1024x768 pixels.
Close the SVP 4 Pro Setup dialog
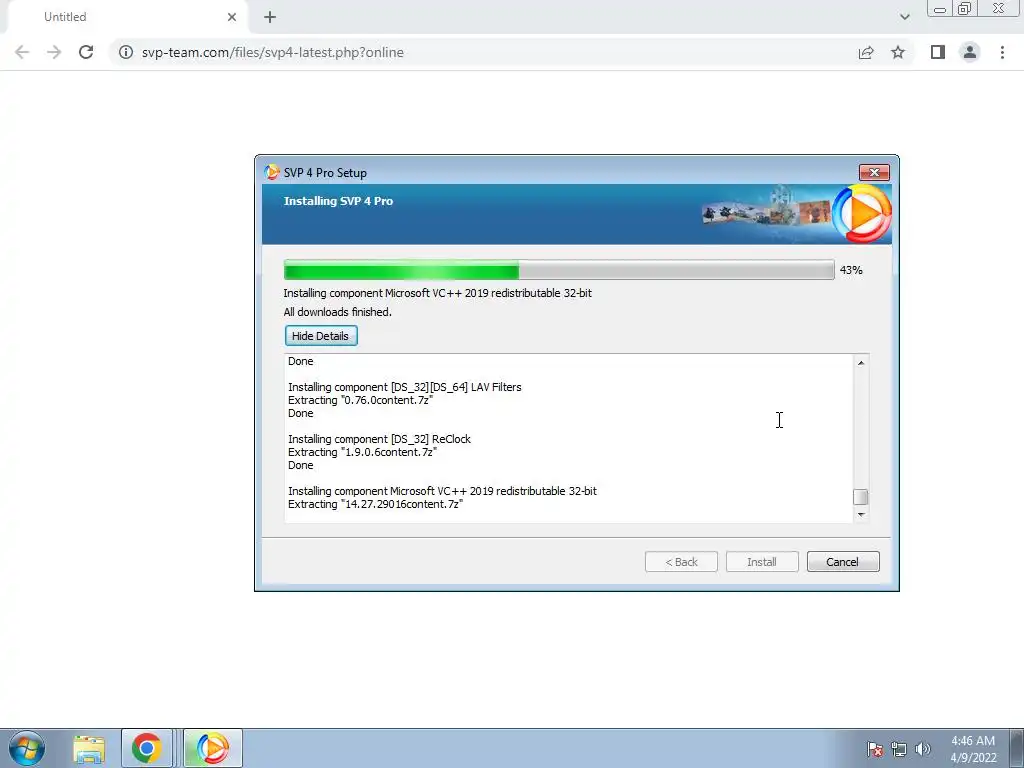874,172
